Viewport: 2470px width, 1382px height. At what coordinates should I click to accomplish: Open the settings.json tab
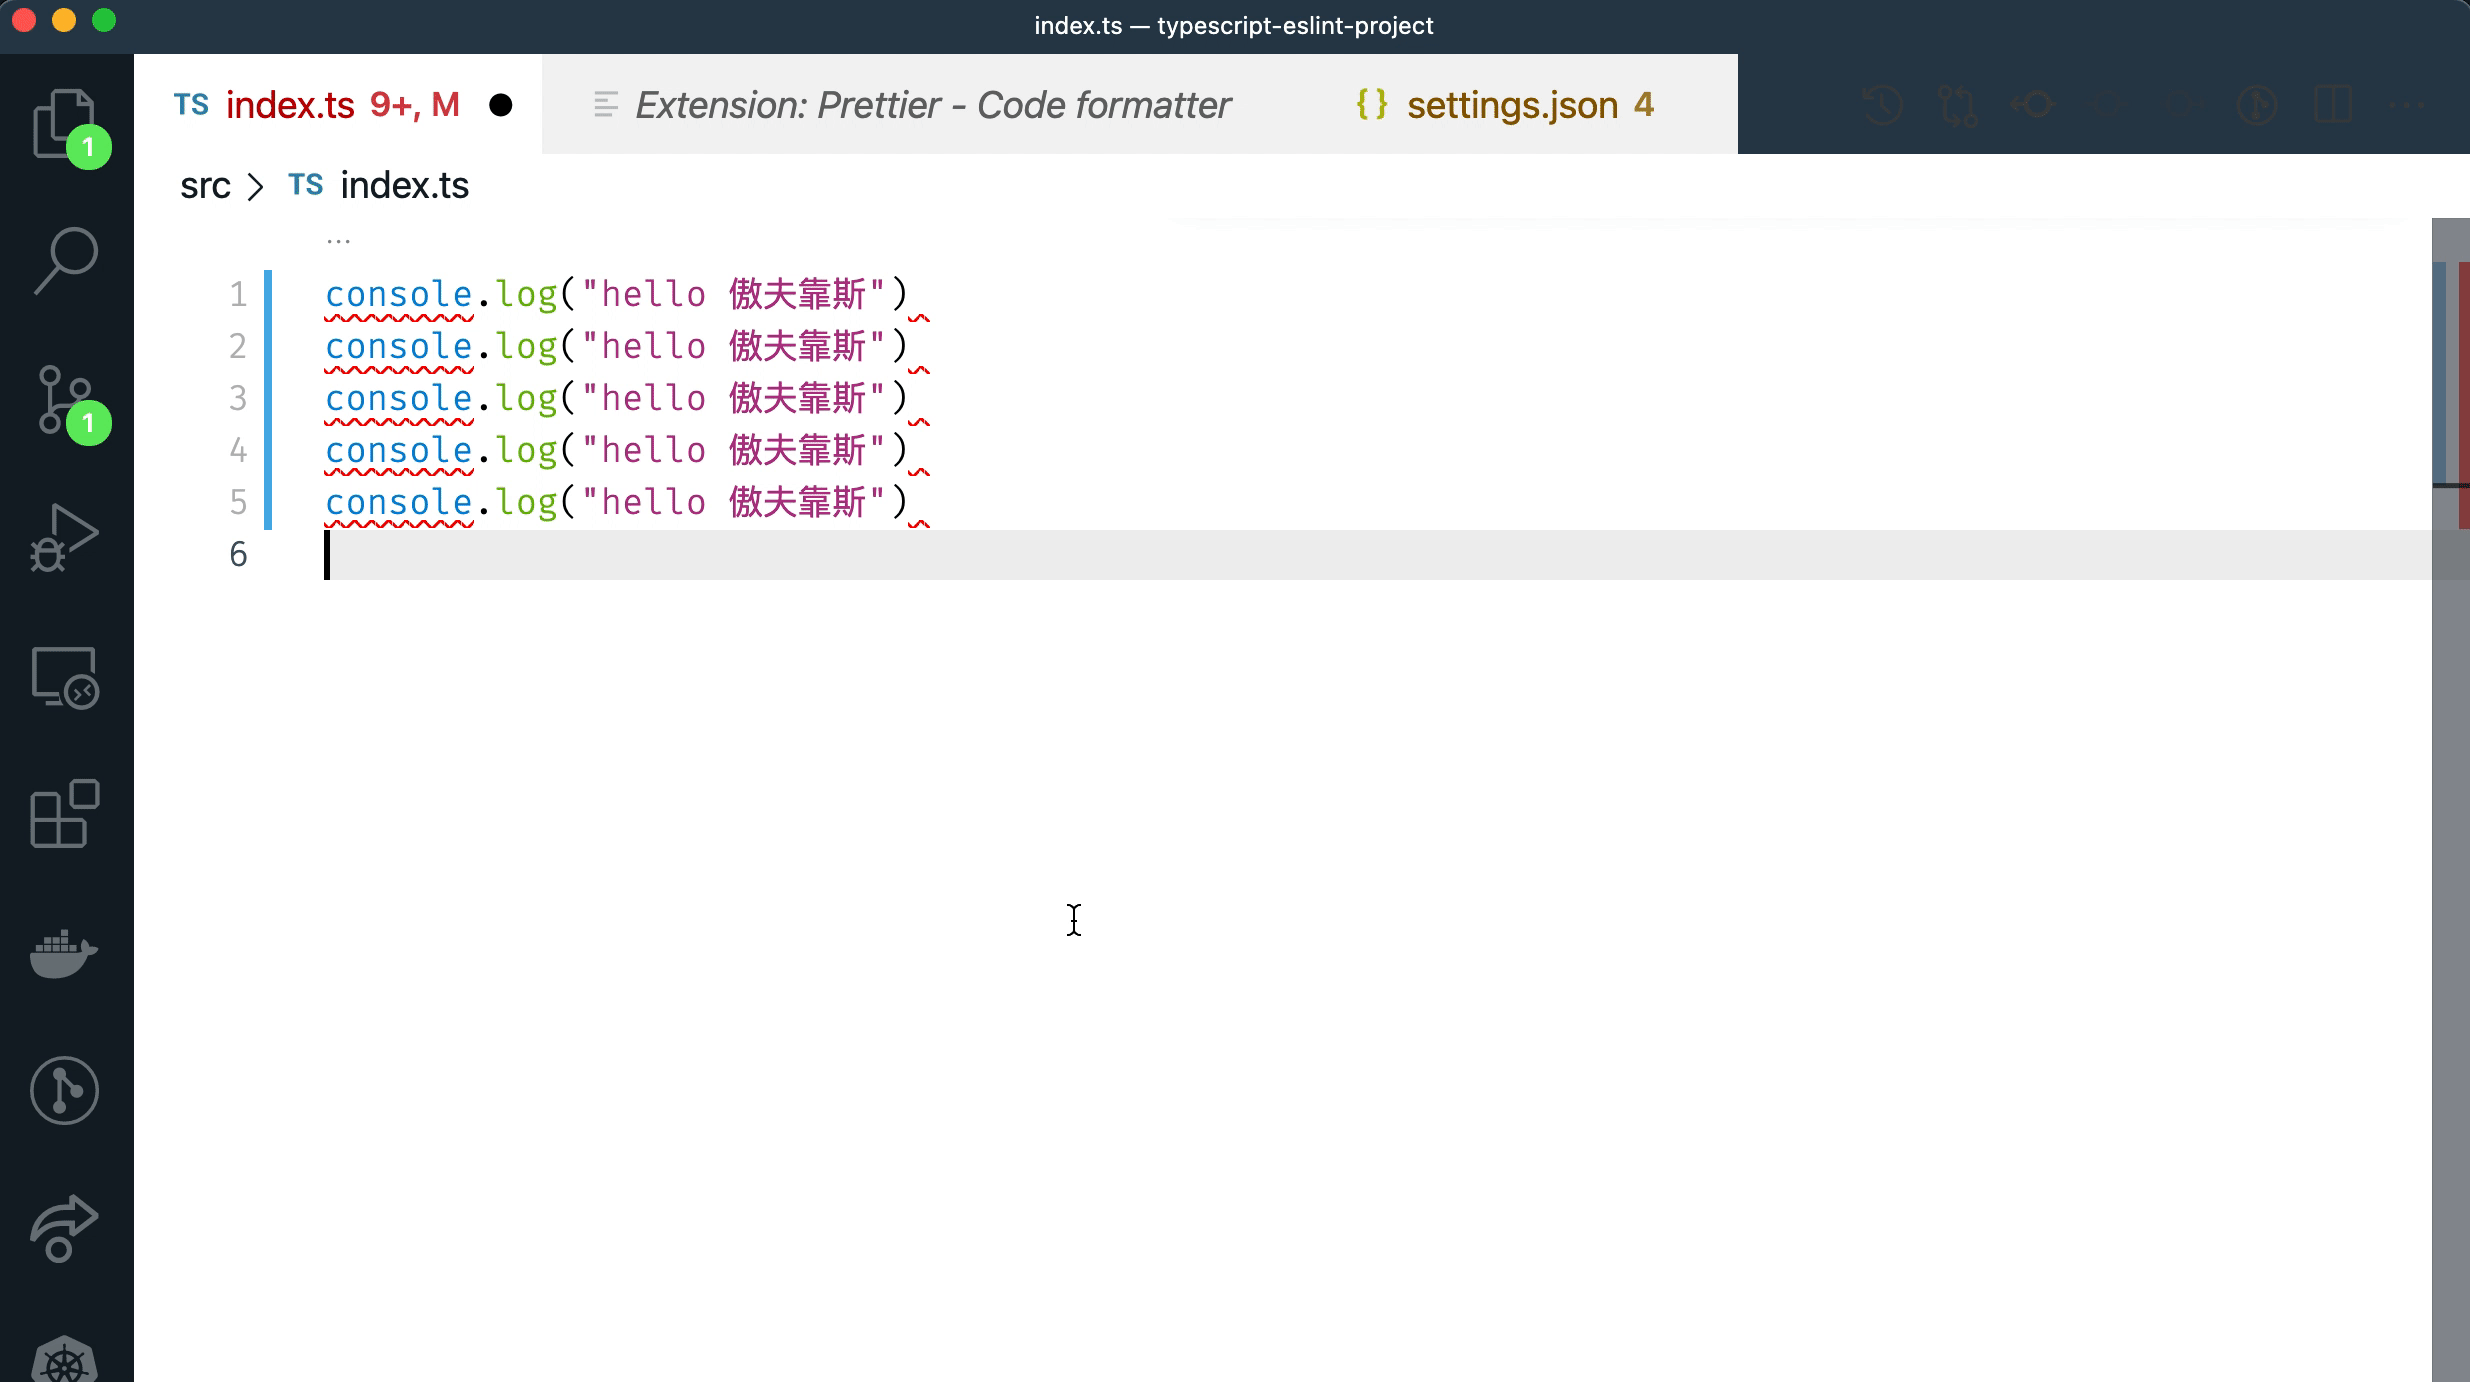(1513, 103)
